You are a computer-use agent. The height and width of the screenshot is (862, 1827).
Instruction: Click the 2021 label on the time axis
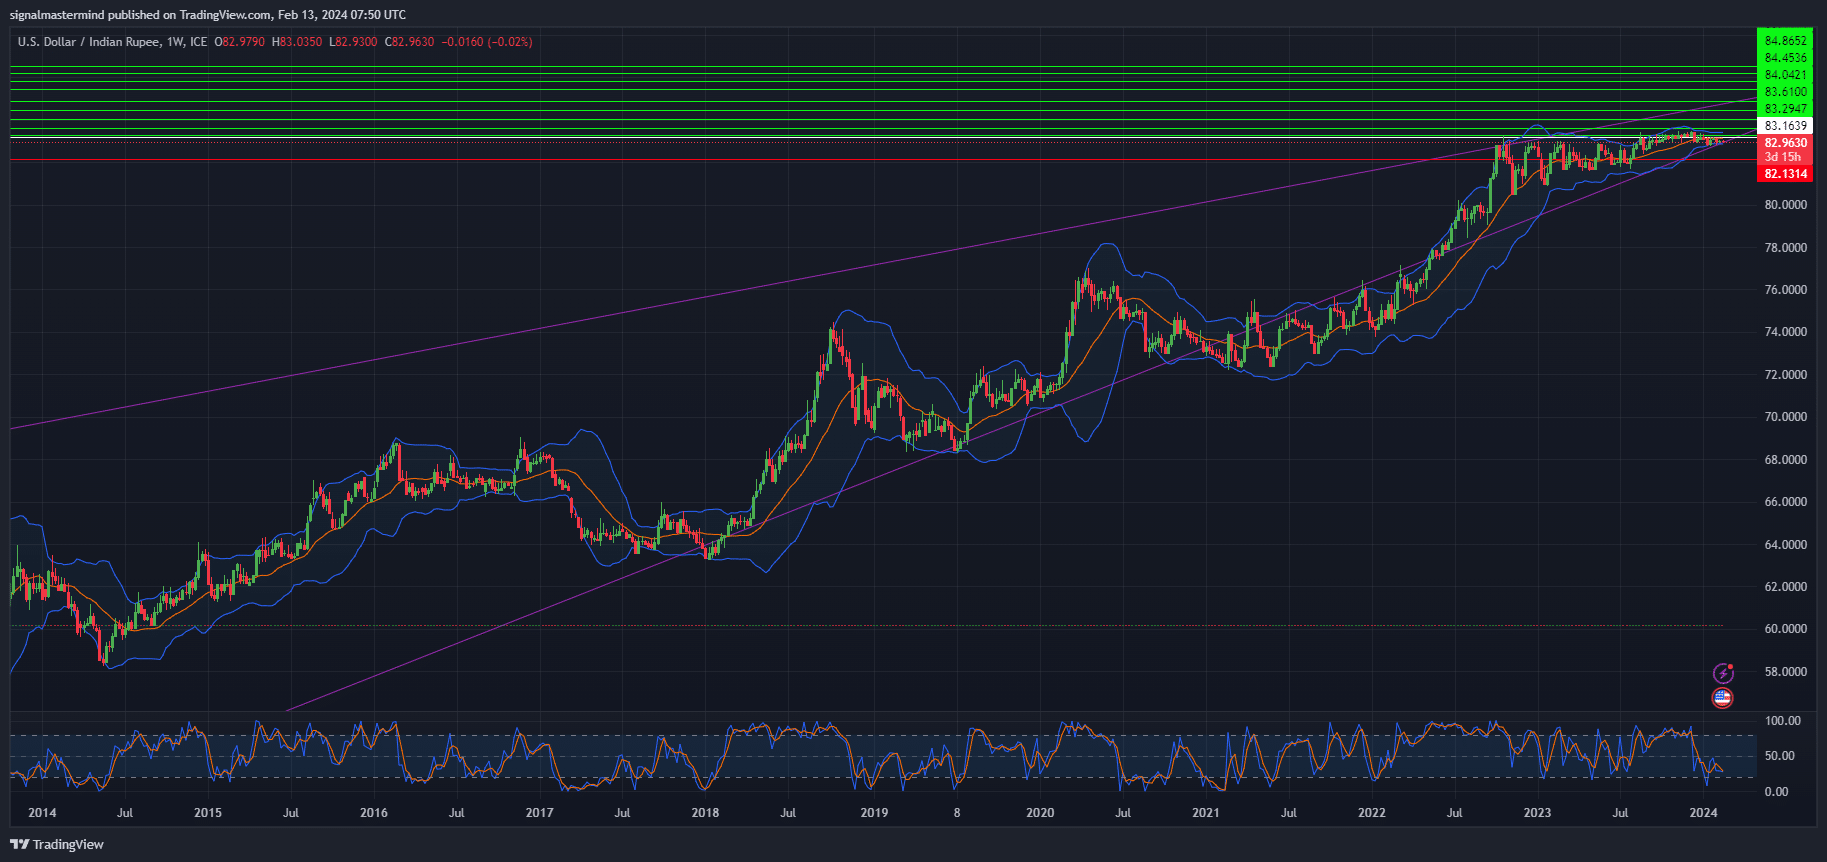click(x=1206, y=813)
